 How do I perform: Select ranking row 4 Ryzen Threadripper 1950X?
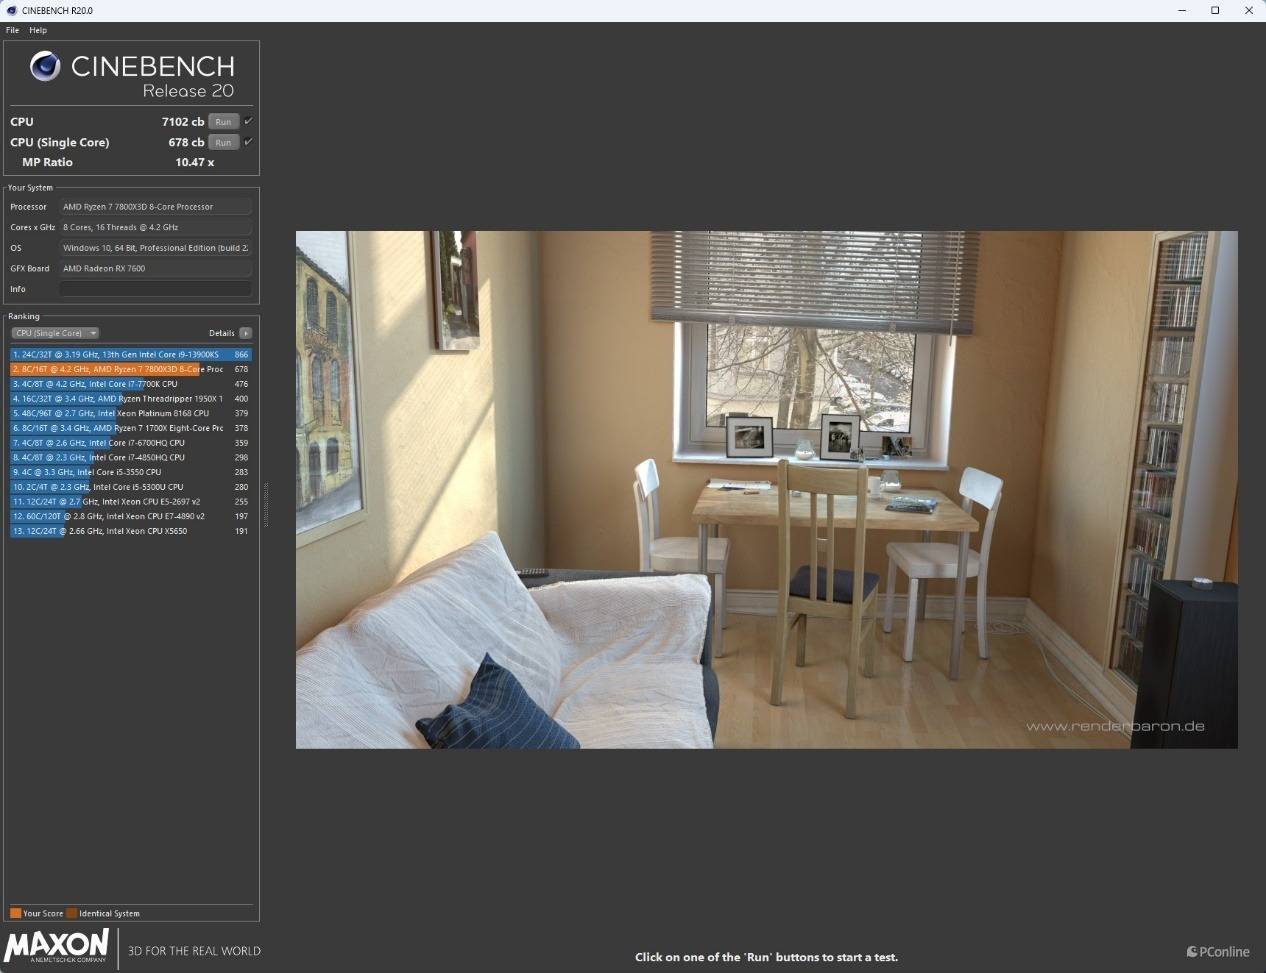pyautogui.click(x=131, y=398)
